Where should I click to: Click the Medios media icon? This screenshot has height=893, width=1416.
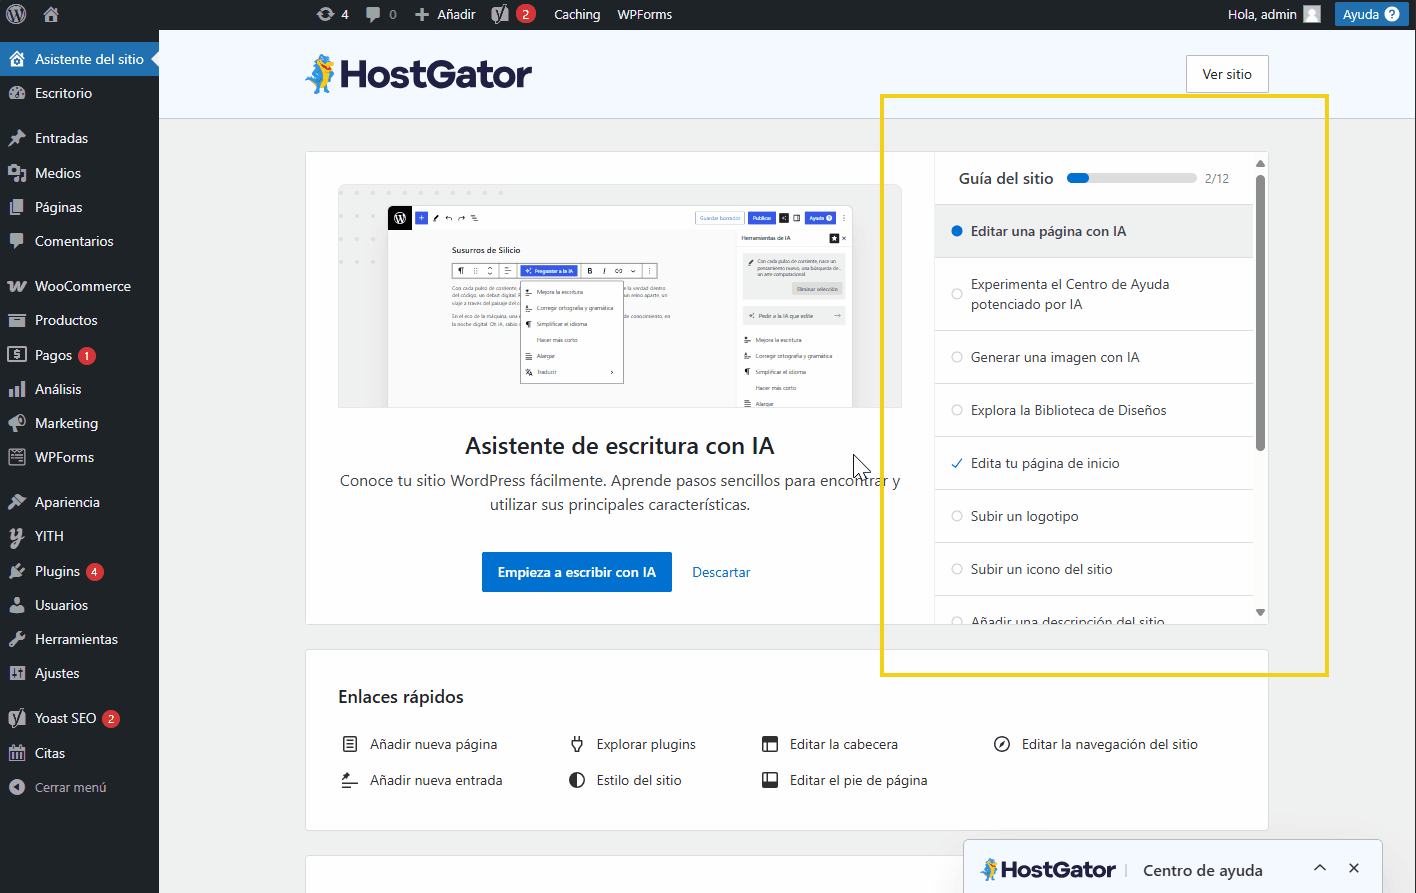click(x=17, y=173)
